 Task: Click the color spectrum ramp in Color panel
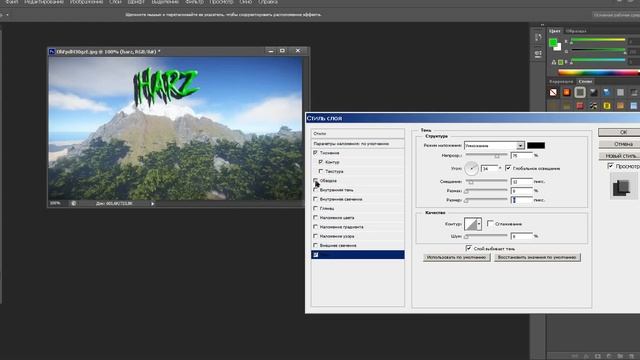[599, 73]
